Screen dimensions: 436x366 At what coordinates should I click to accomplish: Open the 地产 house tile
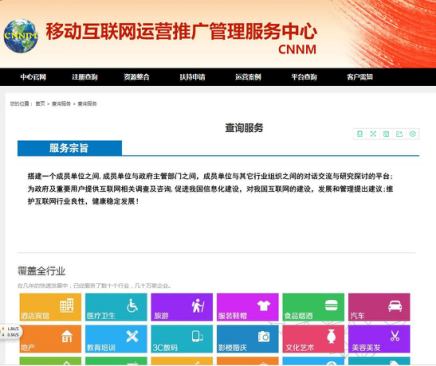pyautogui.click(x=50, y=339)
